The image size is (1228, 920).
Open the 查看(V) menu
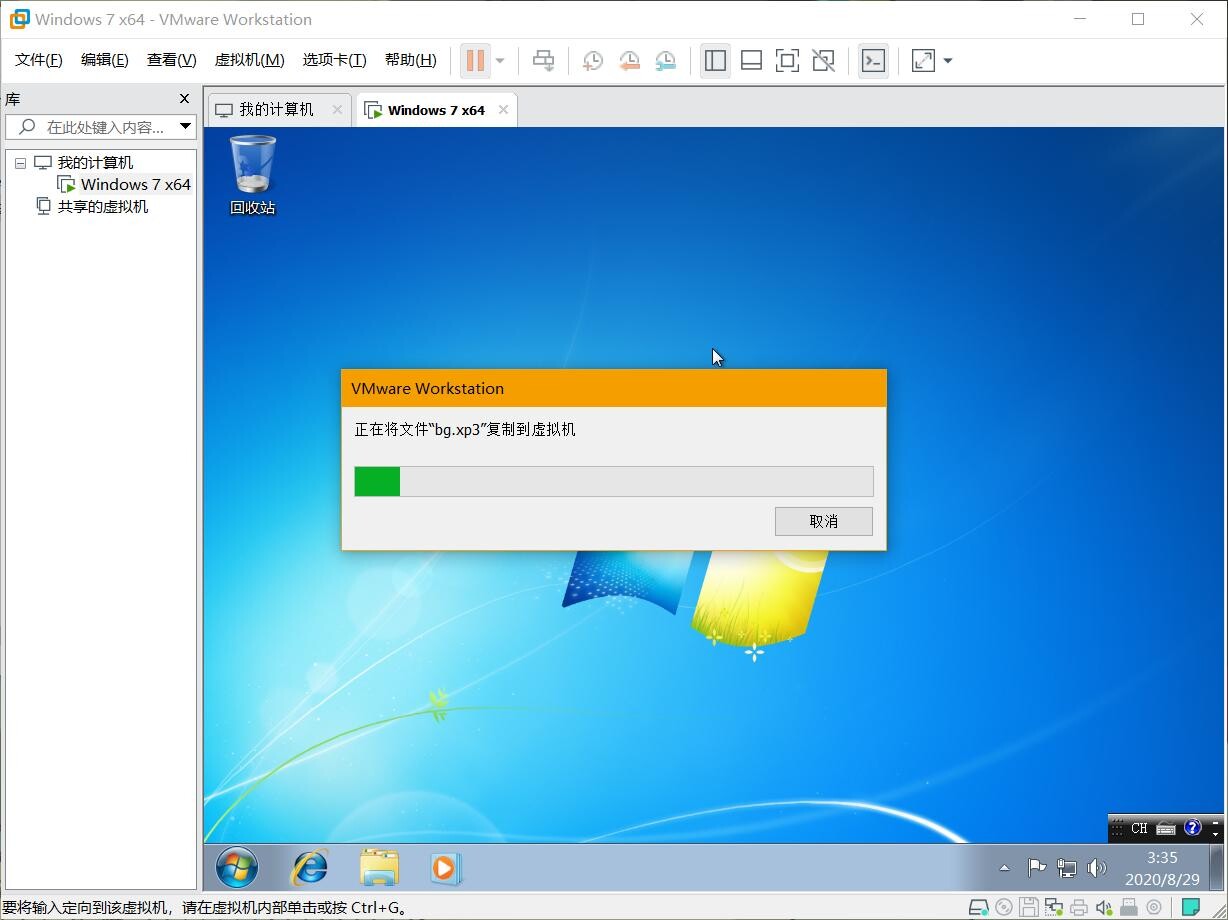(172, 60)
